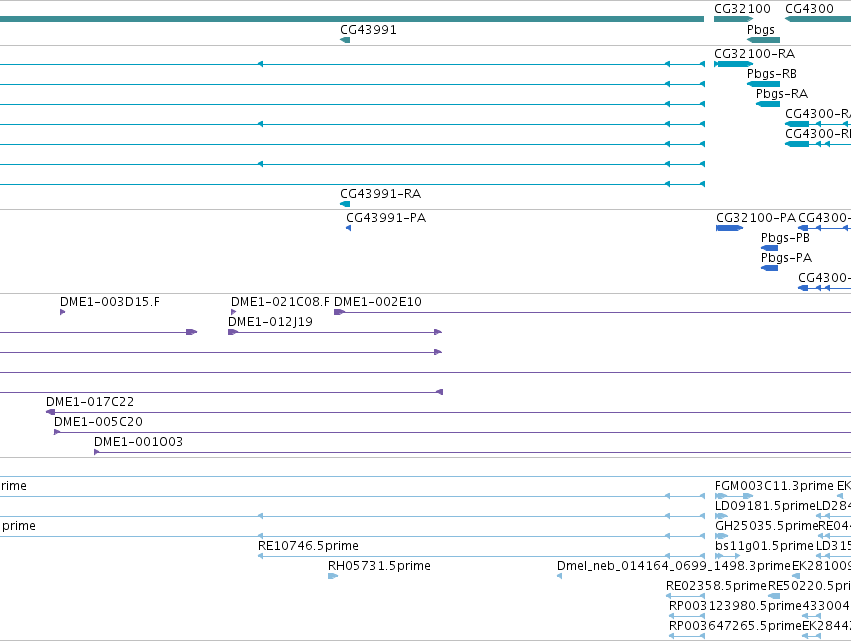Image resolution: width=851 pixels, height=641 pixels.
Task: Click the DME1-012J19 start glyph
Action: click(233, 332)
